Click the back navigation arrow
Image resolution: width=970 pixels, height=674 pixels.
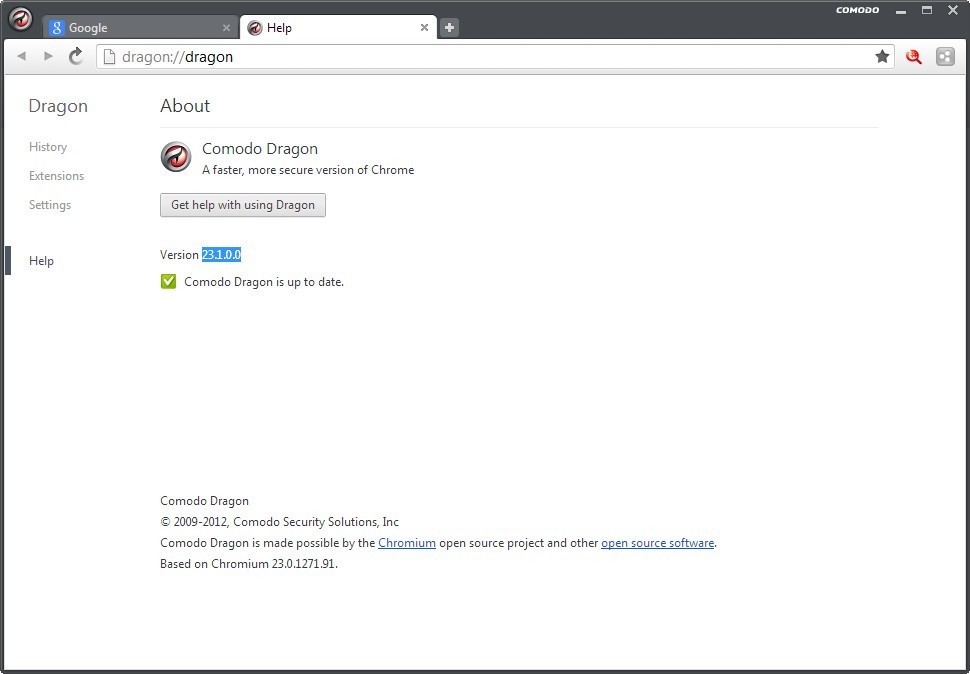(21, 57)
